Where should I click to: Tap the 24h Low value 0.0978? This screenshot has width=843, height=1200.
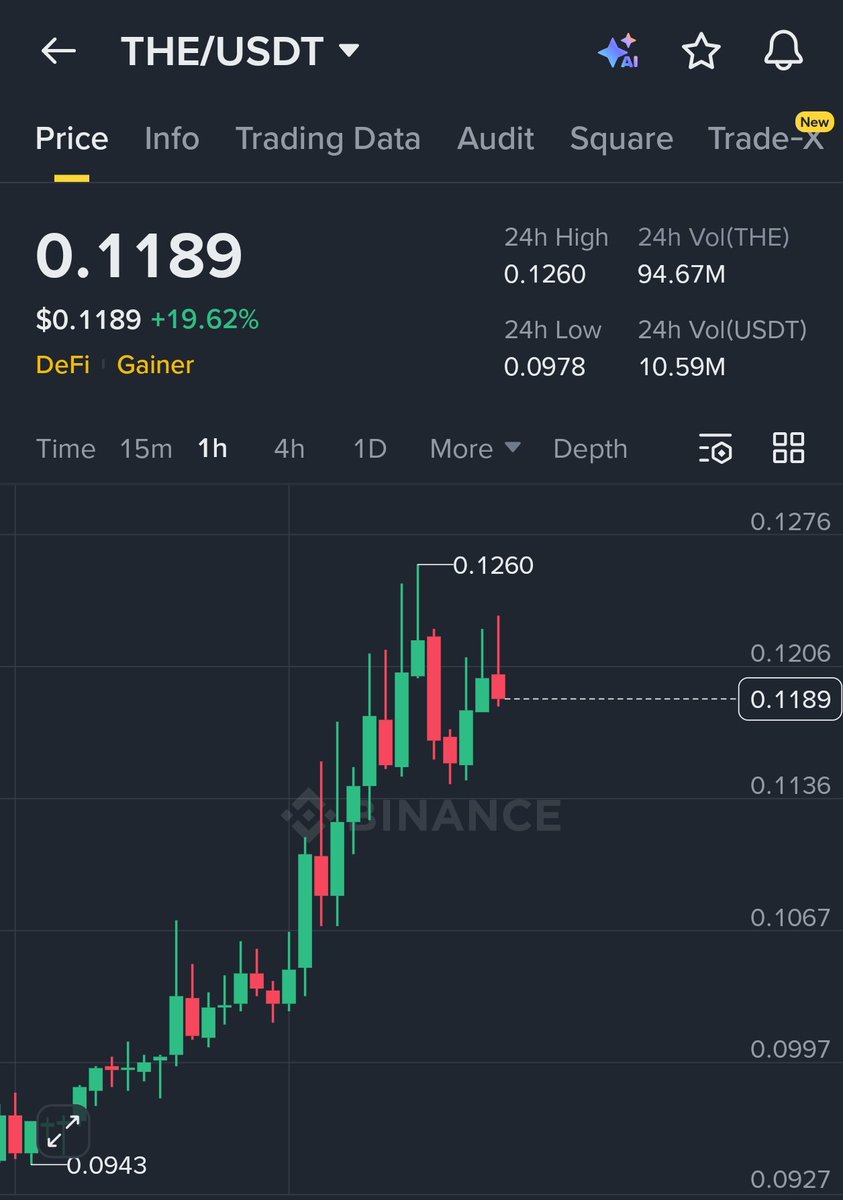pyautogui.click(x=545, y=367)
